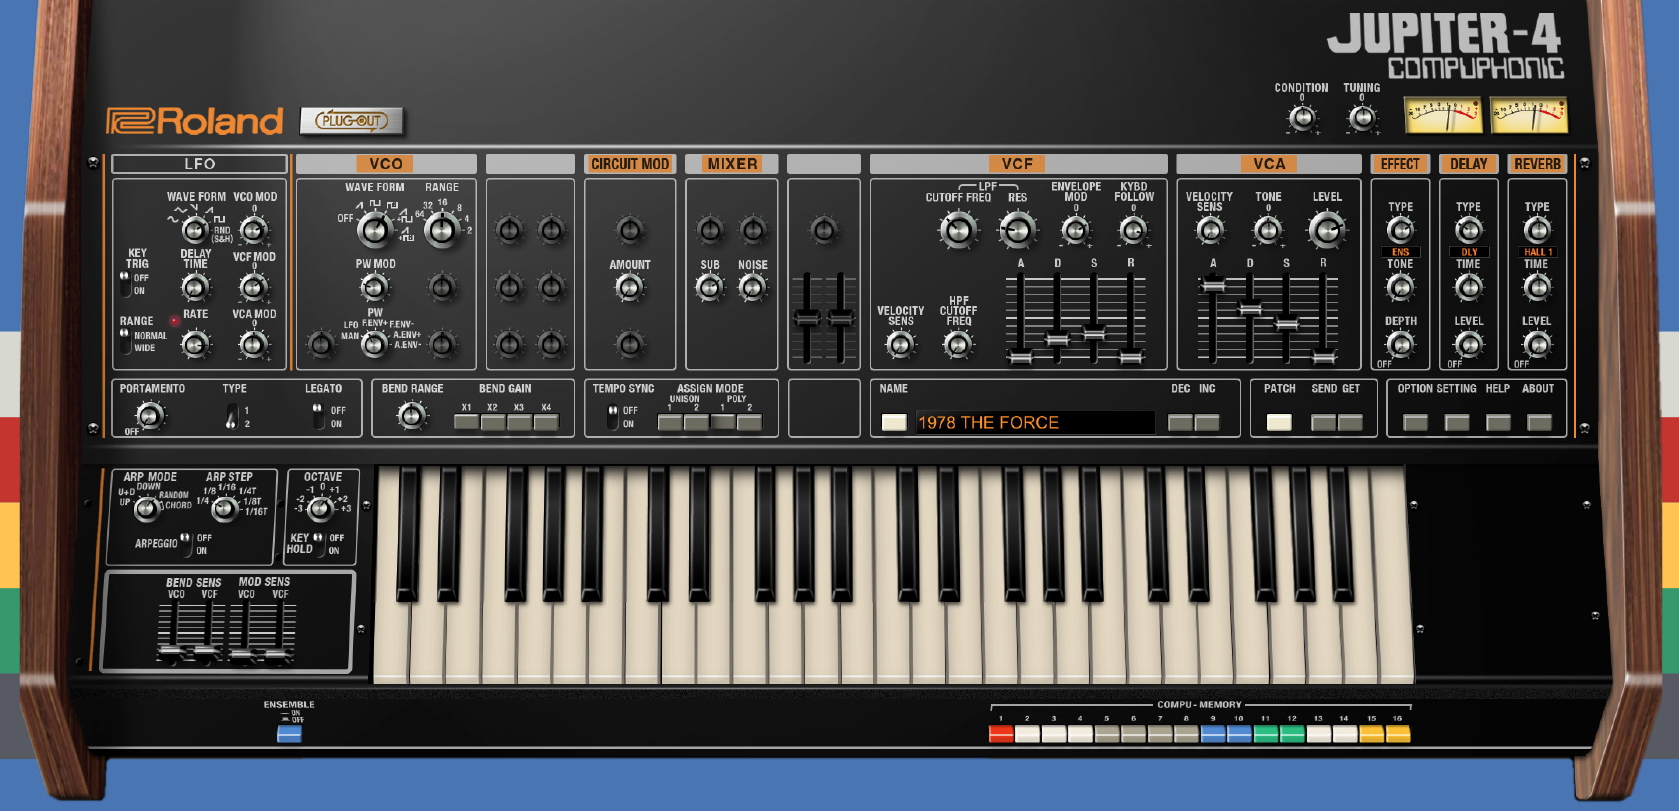The image size is (1679, 811).
Task: Select Bend Gain X2 button
Action: pos(492,422)
